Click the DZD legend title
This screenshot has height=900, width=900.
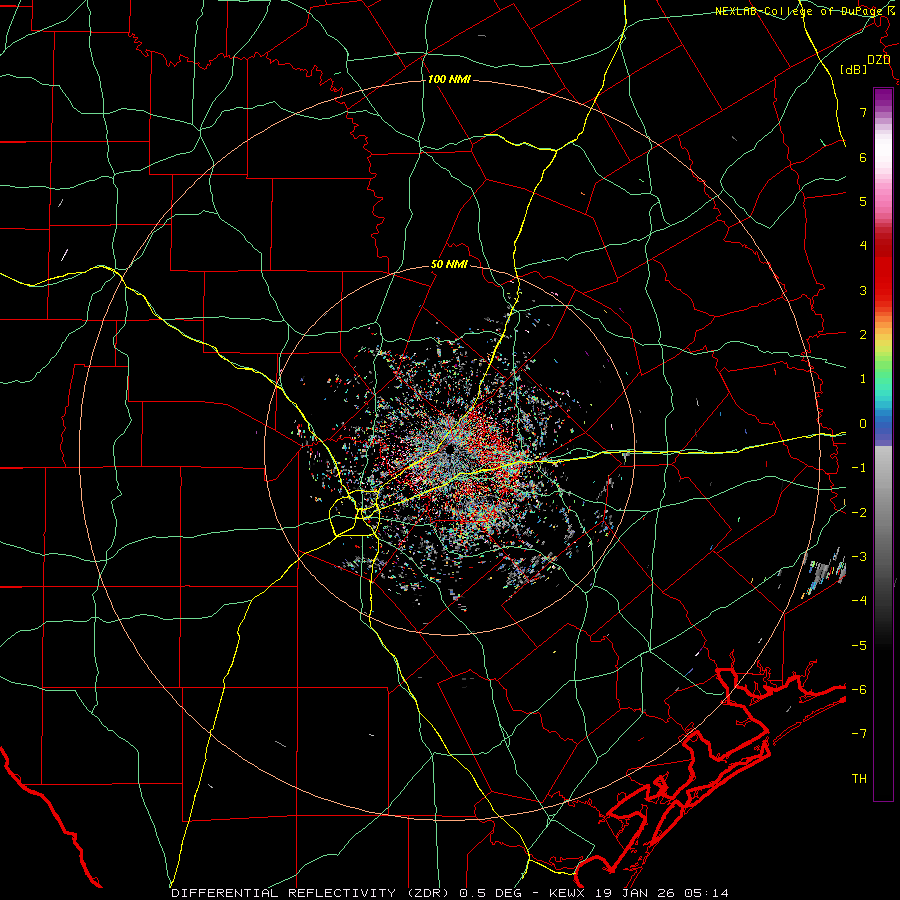click(x=879, y=60)
